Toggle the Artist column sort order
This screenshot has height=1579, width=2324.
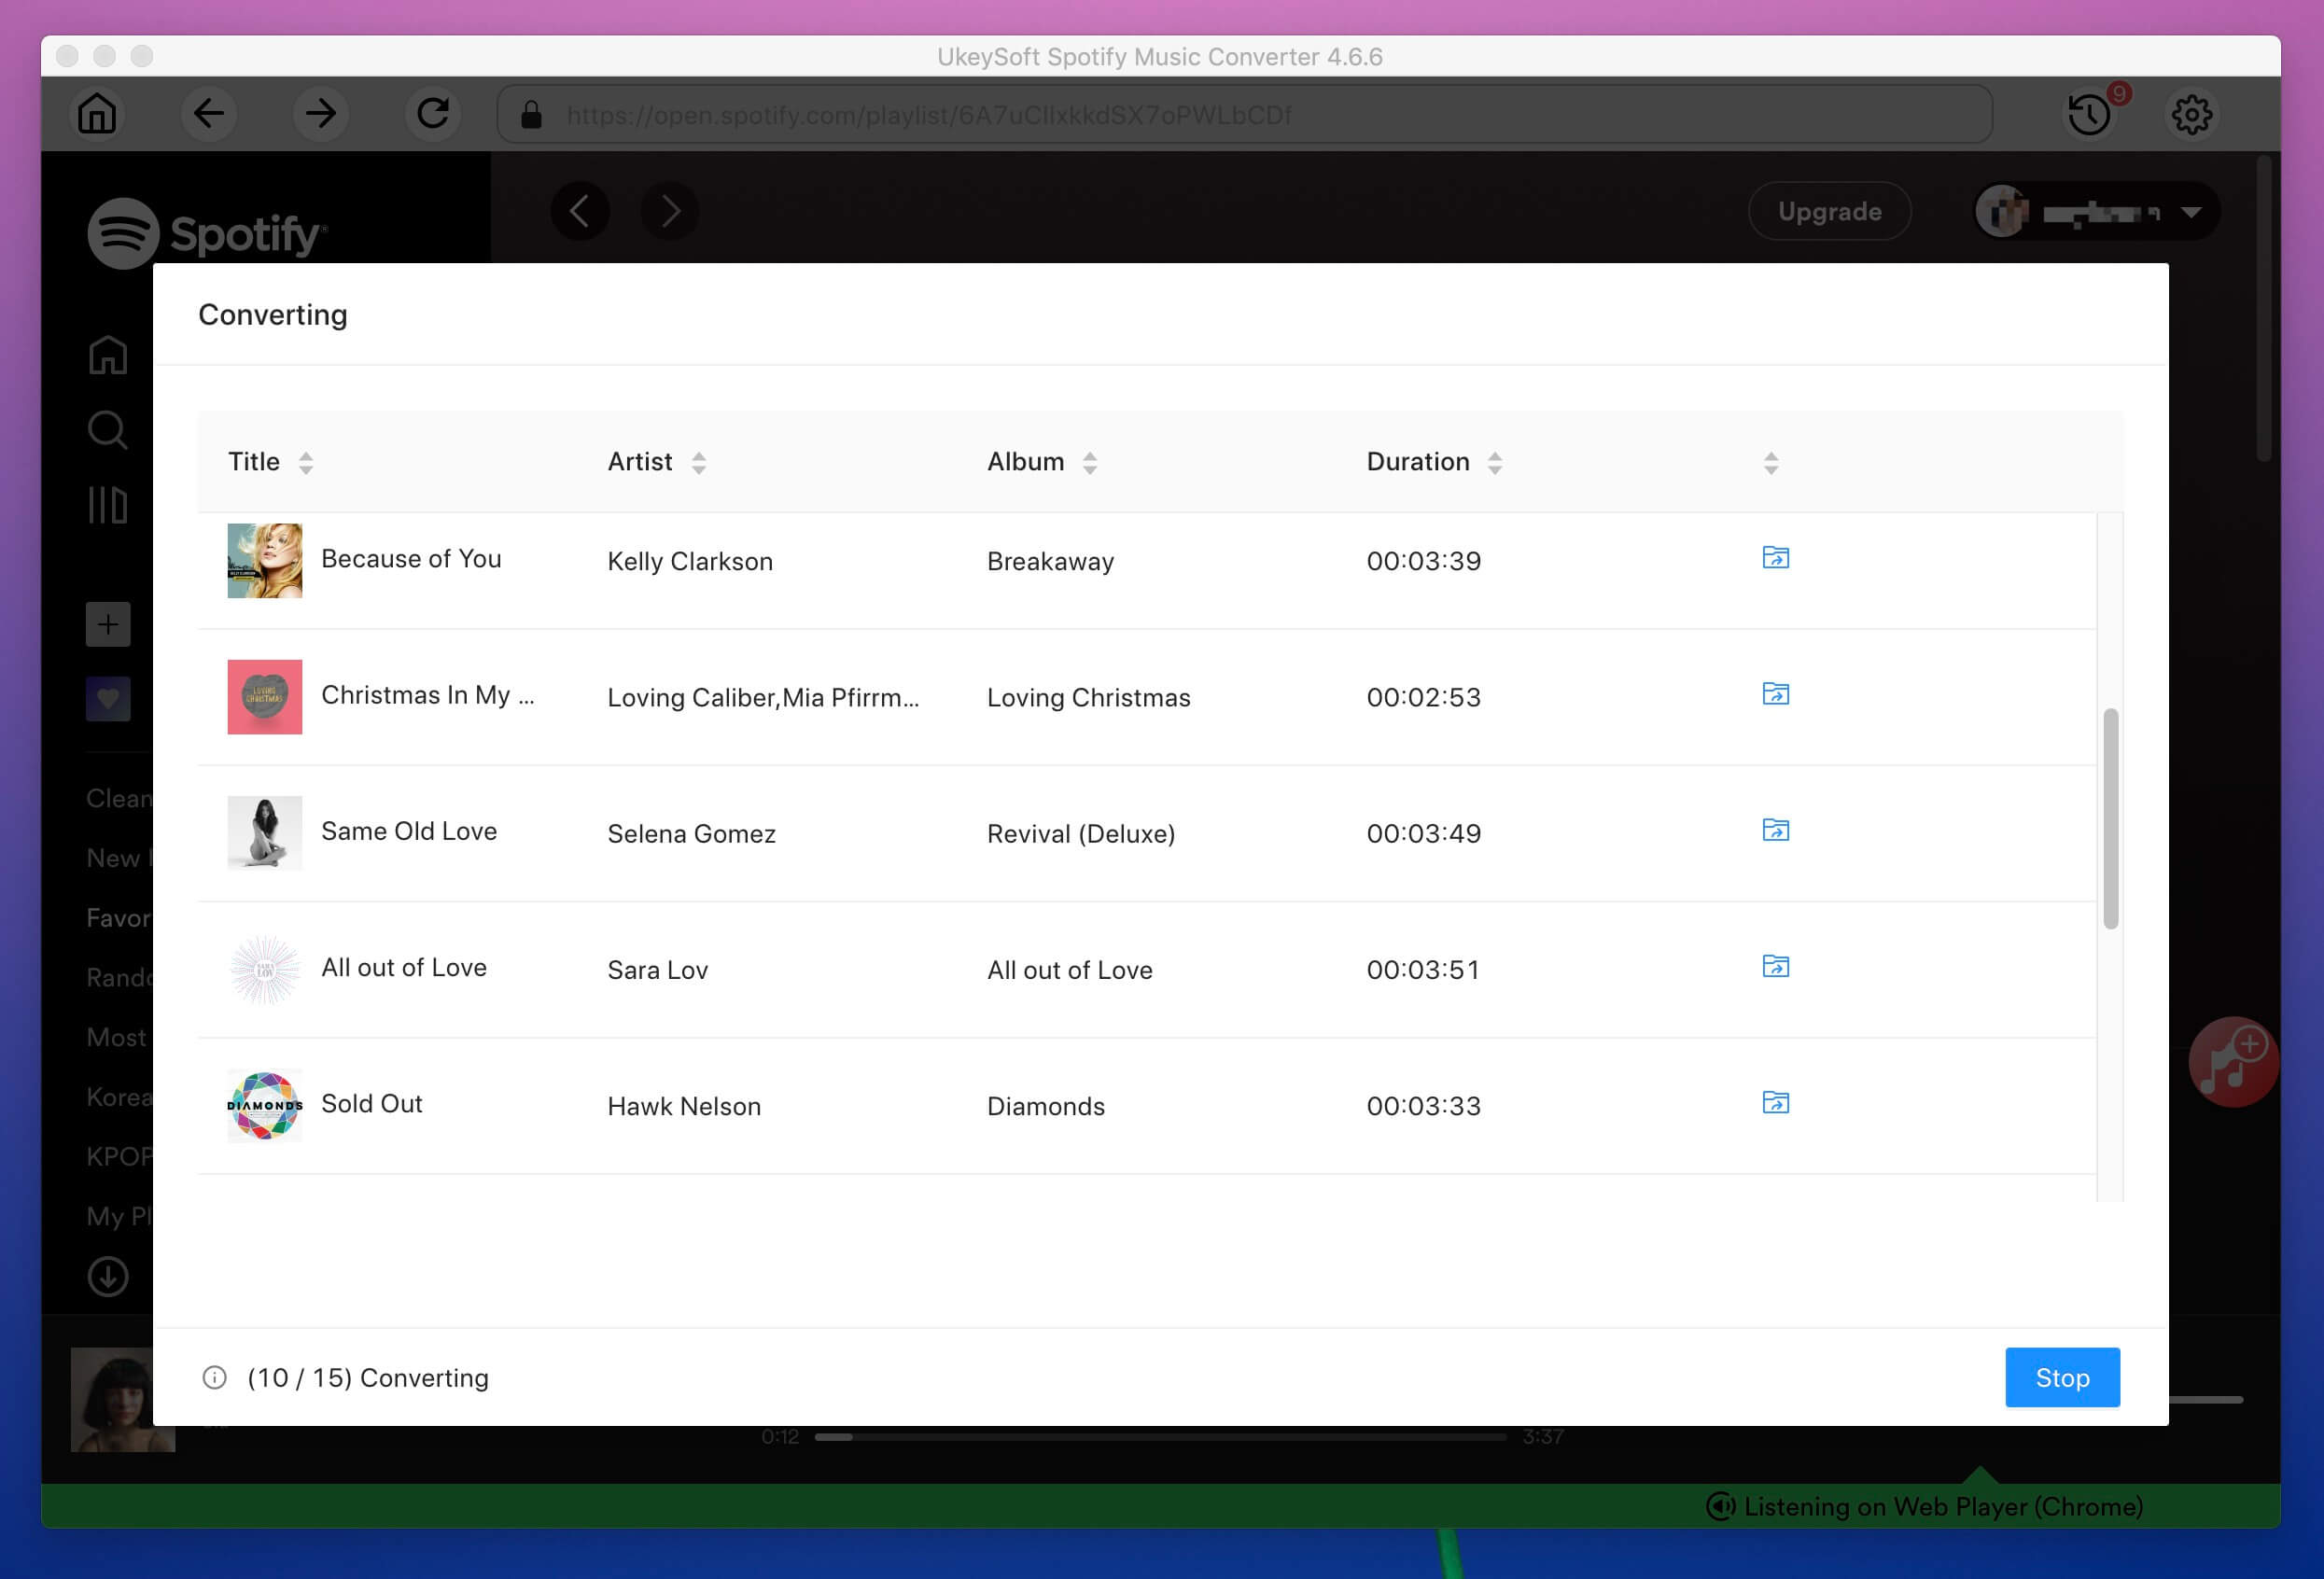(701, 462)
